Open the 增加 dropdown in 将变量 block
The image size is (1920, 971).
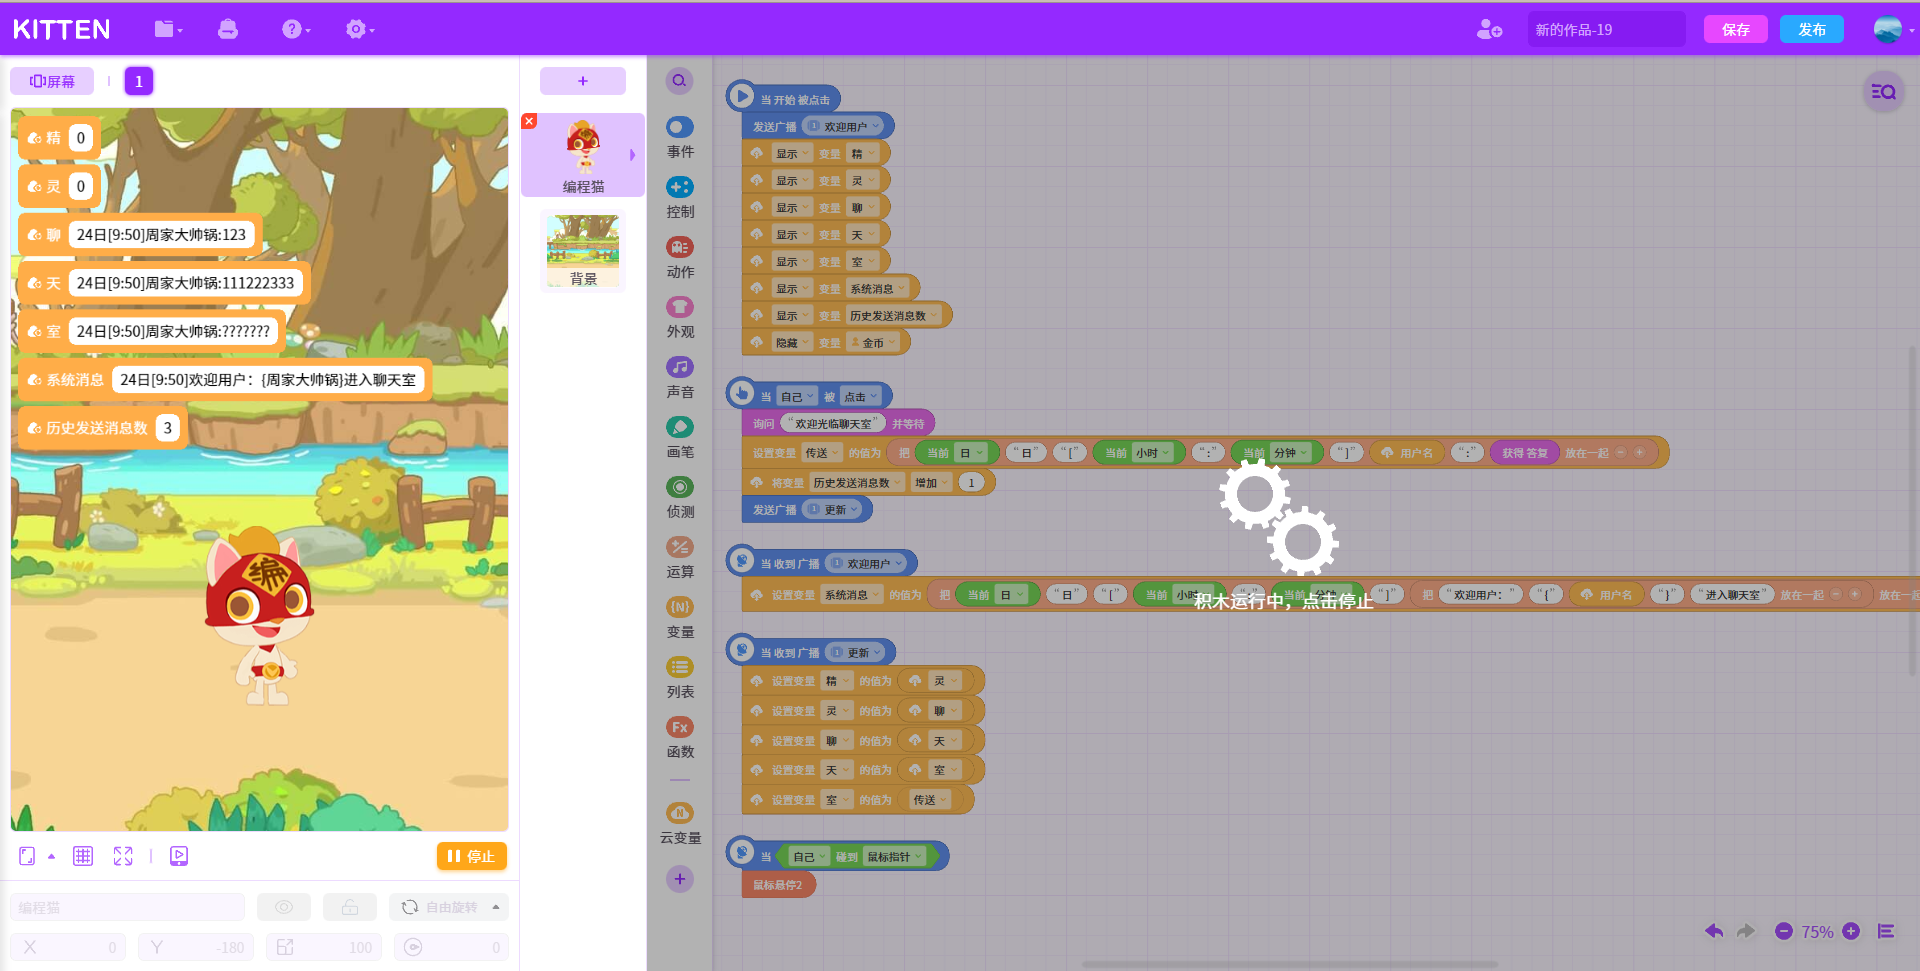click(932, 483)
